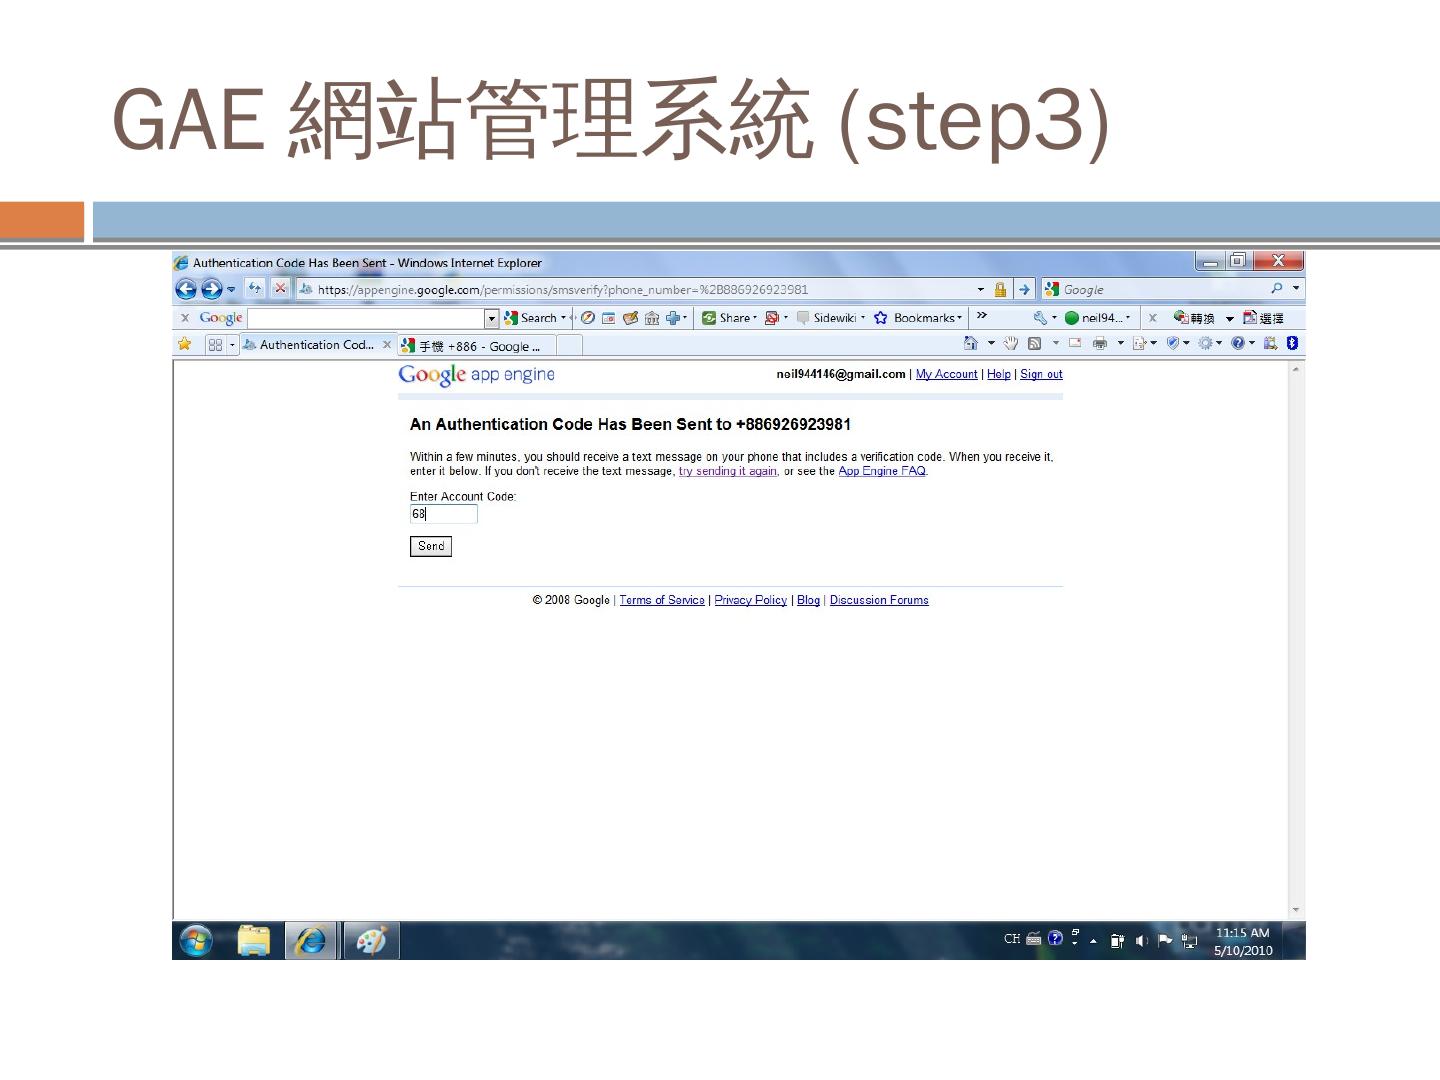Open Google Toolbar wrench settings

coord(1045,318)
